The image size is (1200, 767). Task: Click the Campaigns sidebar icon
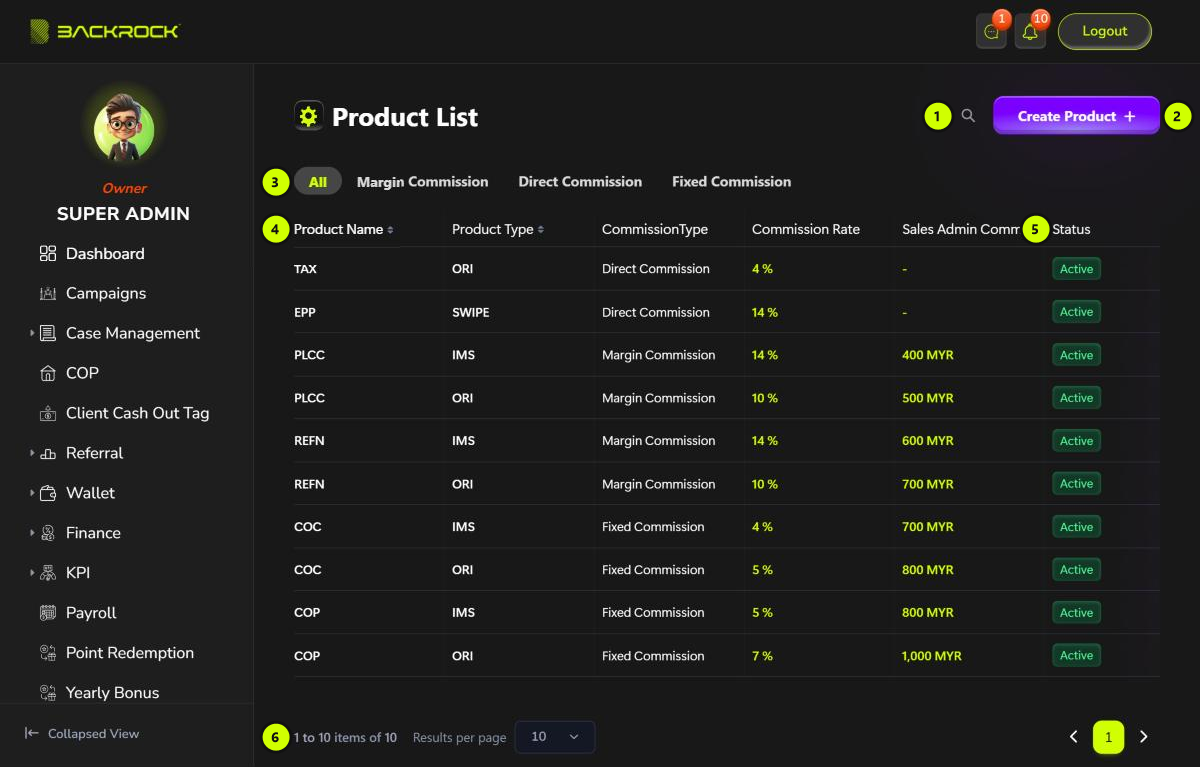pos(48,294)
